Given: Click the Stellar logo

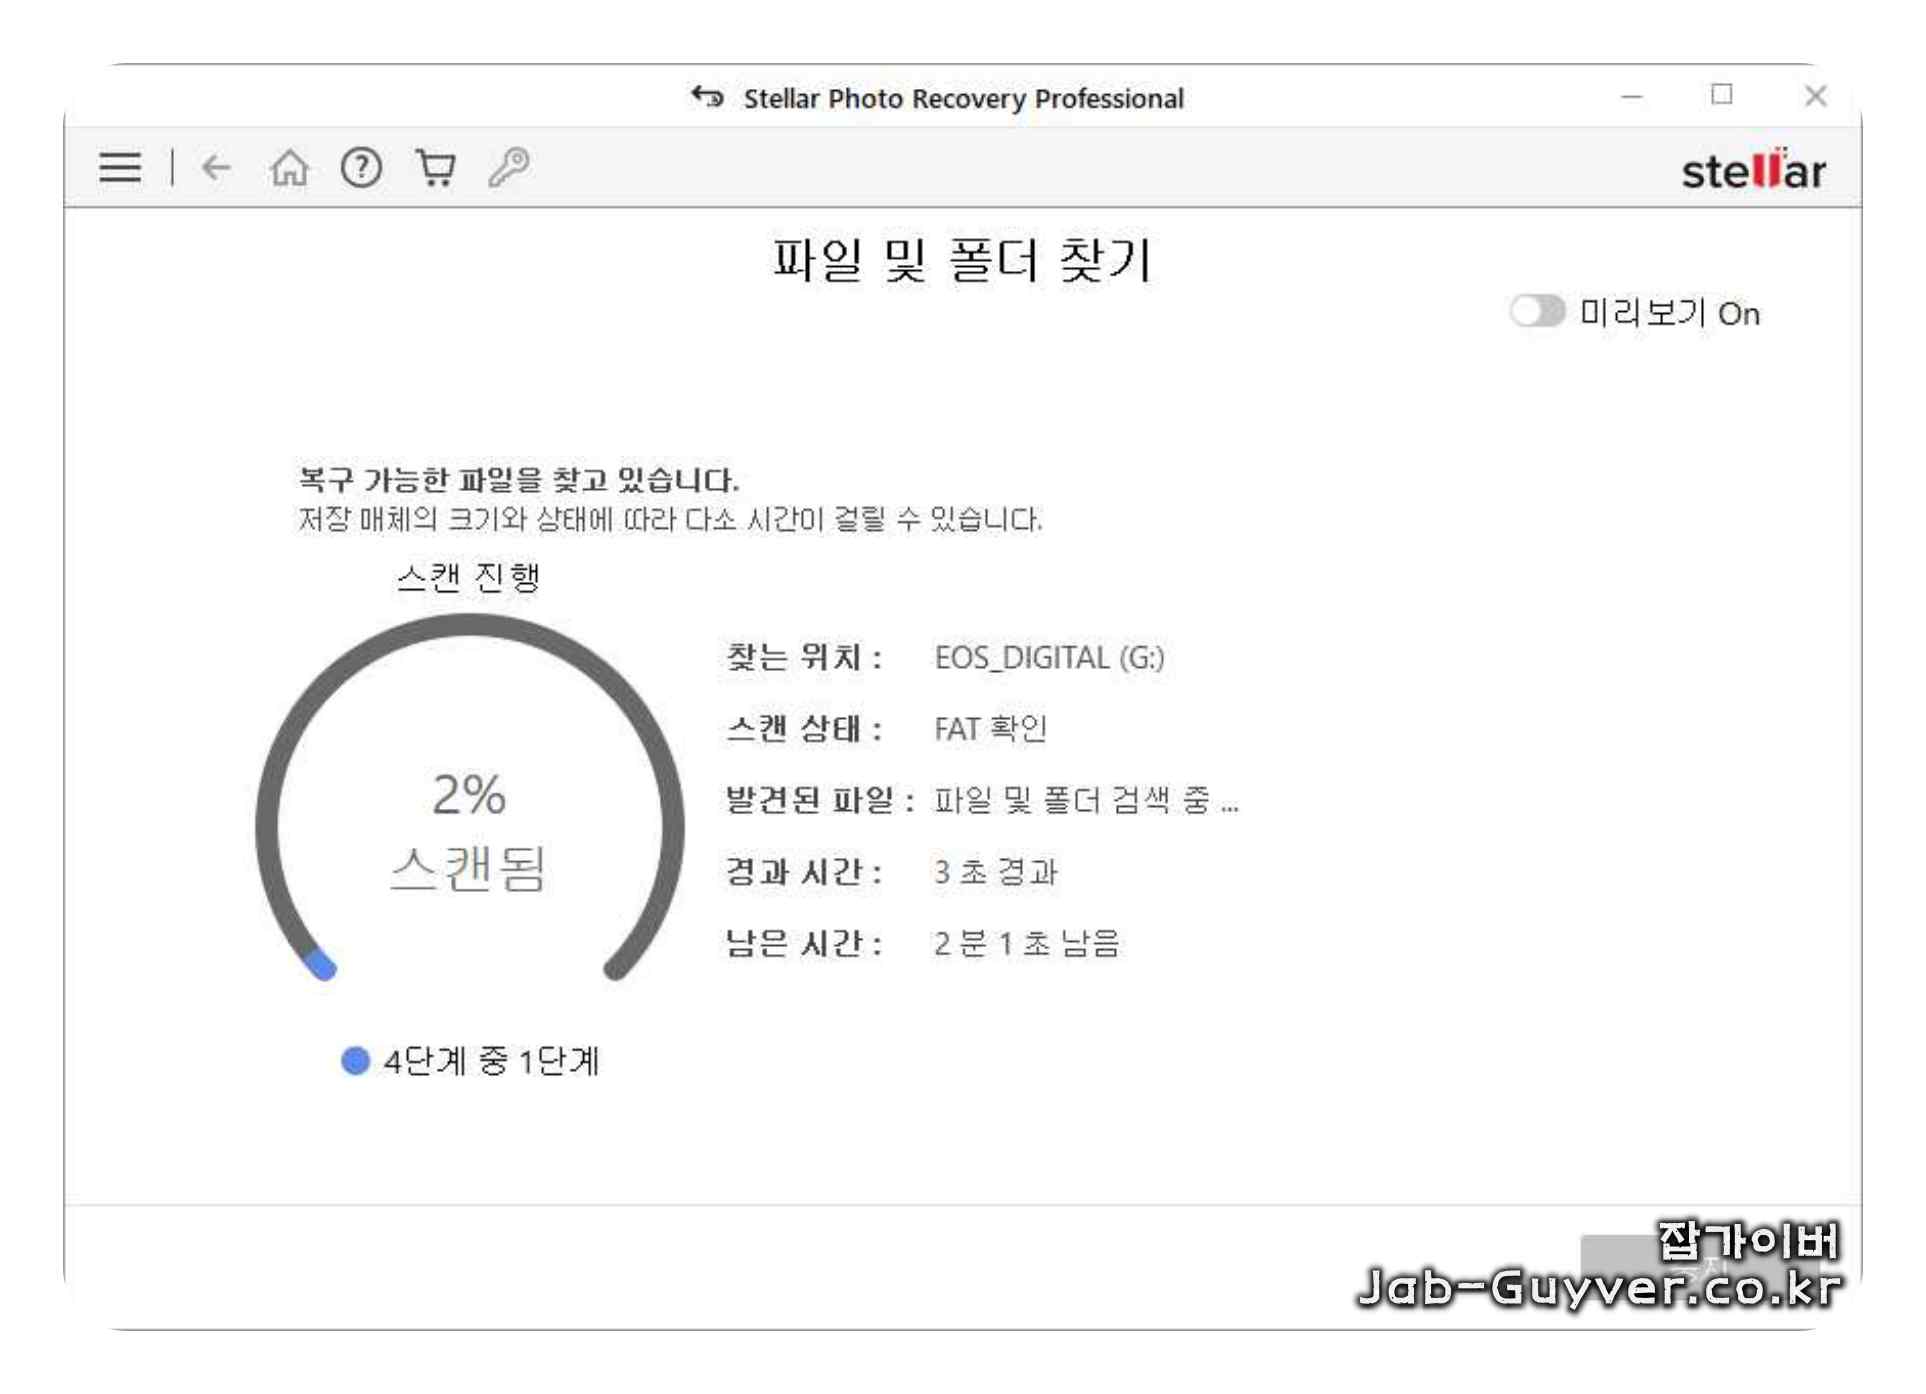Looking at the screenshot, I should (1753, 171).
